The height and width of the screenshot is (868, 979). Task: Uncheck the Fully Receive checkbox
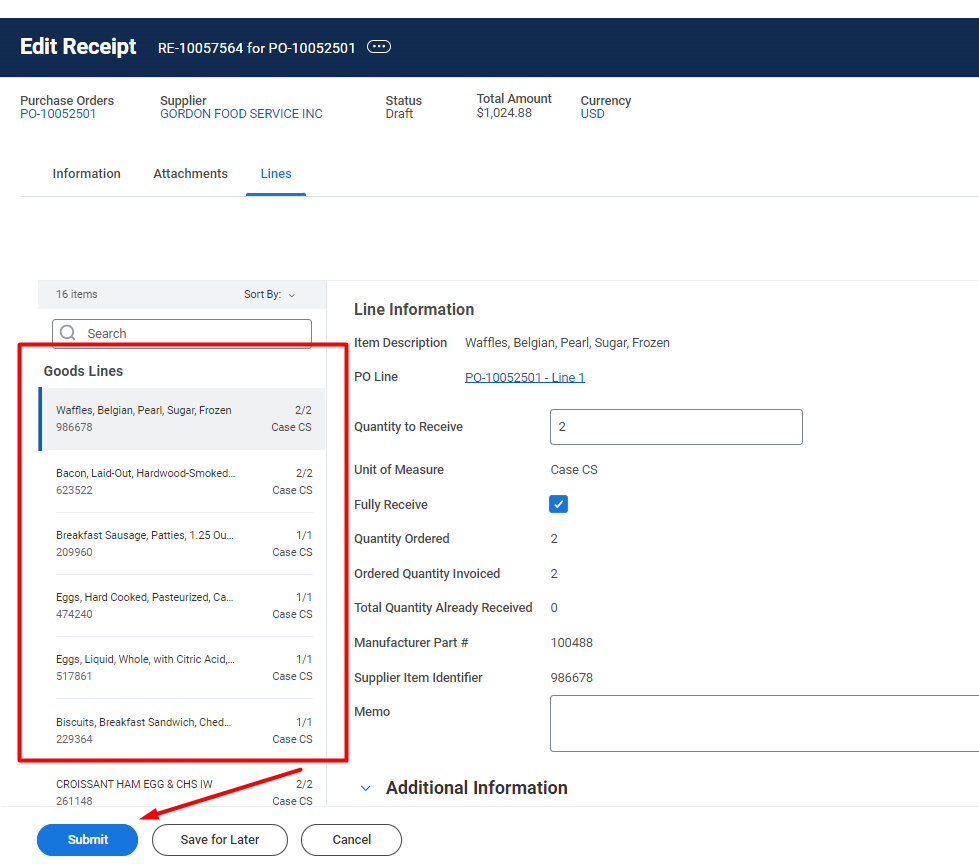[x=558, y=504]
